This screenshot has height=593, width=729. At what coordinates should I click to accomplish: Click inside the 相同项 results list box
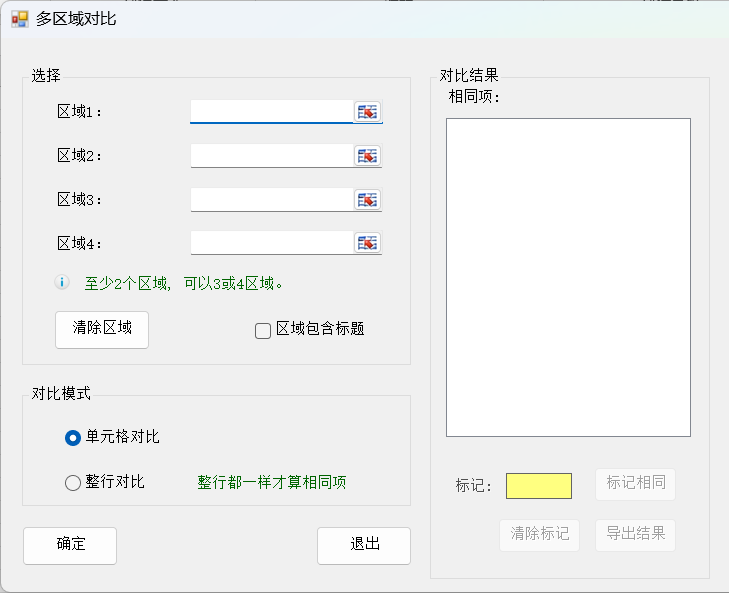point(569,278)
